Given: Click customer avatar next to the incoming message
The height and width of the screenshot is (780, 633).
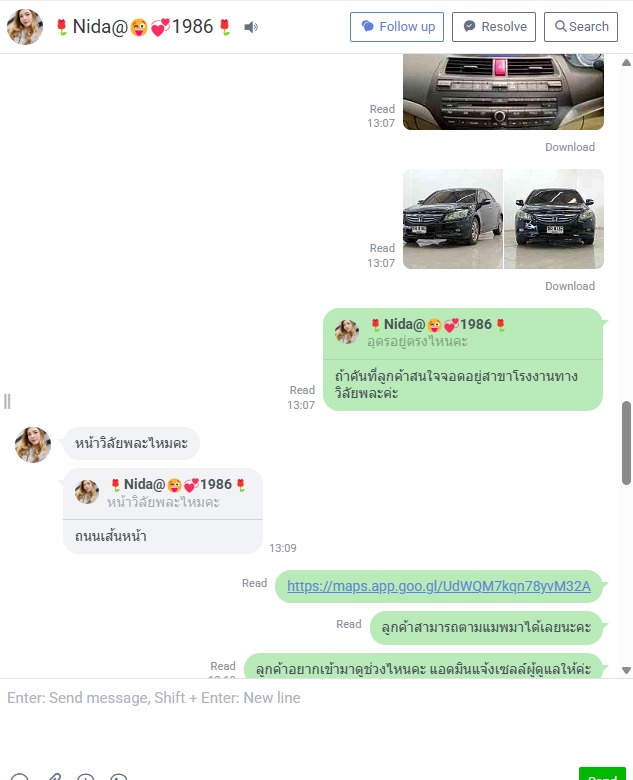Looking at the screenshot, I should [x=33, y=444].
